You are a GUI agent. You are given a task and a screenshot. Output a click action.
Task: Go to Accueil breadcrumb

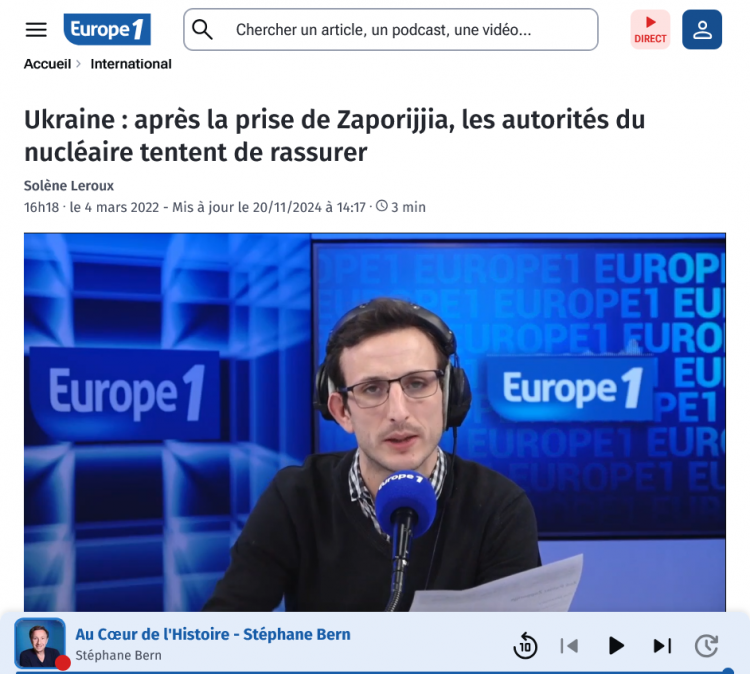(47, 64)
